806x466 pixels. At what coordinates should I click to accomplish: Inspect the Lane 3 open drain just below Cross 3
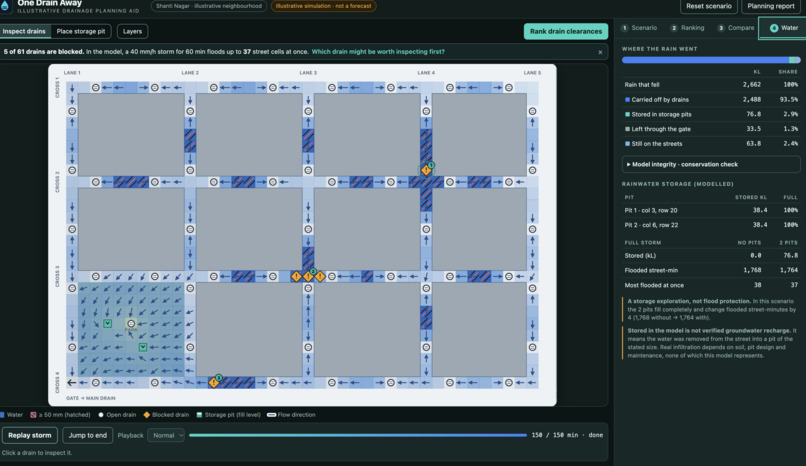(308, 288)
